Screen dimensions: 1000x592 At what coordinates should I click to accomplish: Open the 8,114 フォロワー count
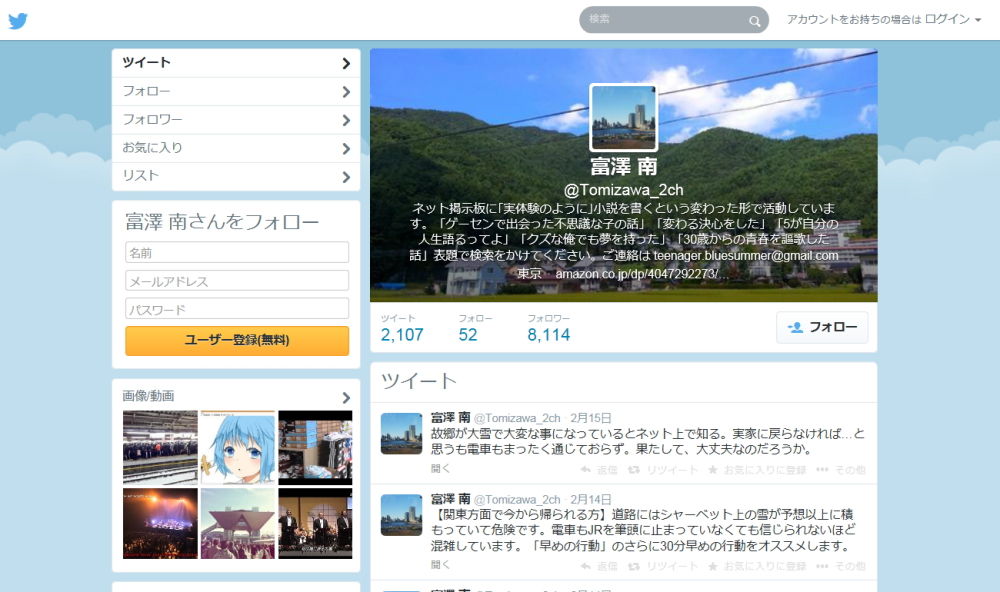[x=548, y=329]
